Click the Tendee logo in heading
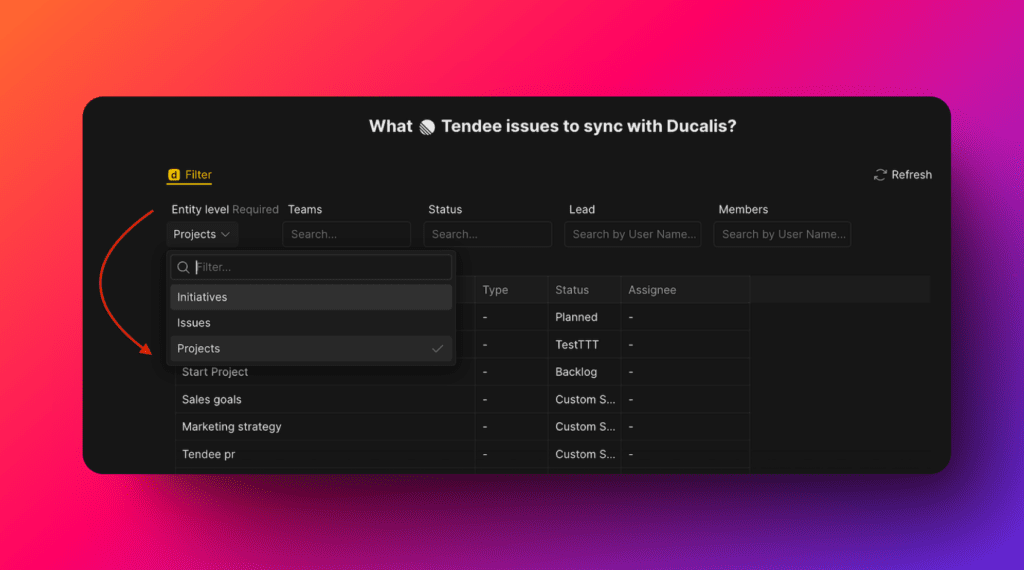This screenshot has height=570, width=1024. point(427,127)
